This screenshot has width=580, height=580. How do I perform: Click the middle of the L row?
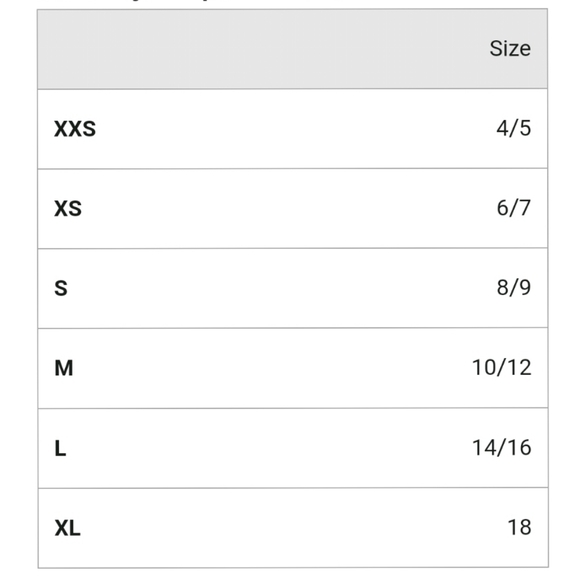pos(293,448)
